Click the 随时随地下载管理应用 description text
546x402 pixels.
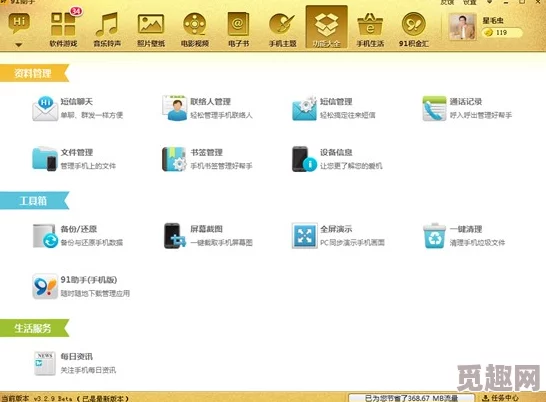[95, 294]
